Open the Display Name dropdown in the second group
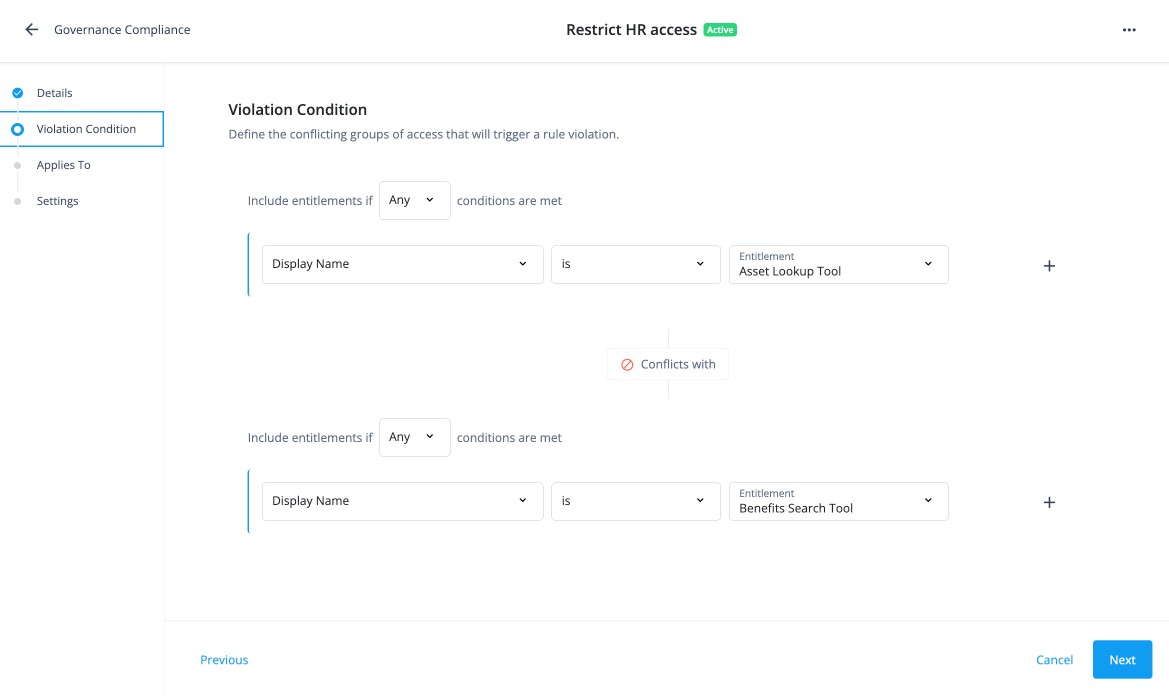The height and width of the screenshot is (696, 1169). click(403, 502)
